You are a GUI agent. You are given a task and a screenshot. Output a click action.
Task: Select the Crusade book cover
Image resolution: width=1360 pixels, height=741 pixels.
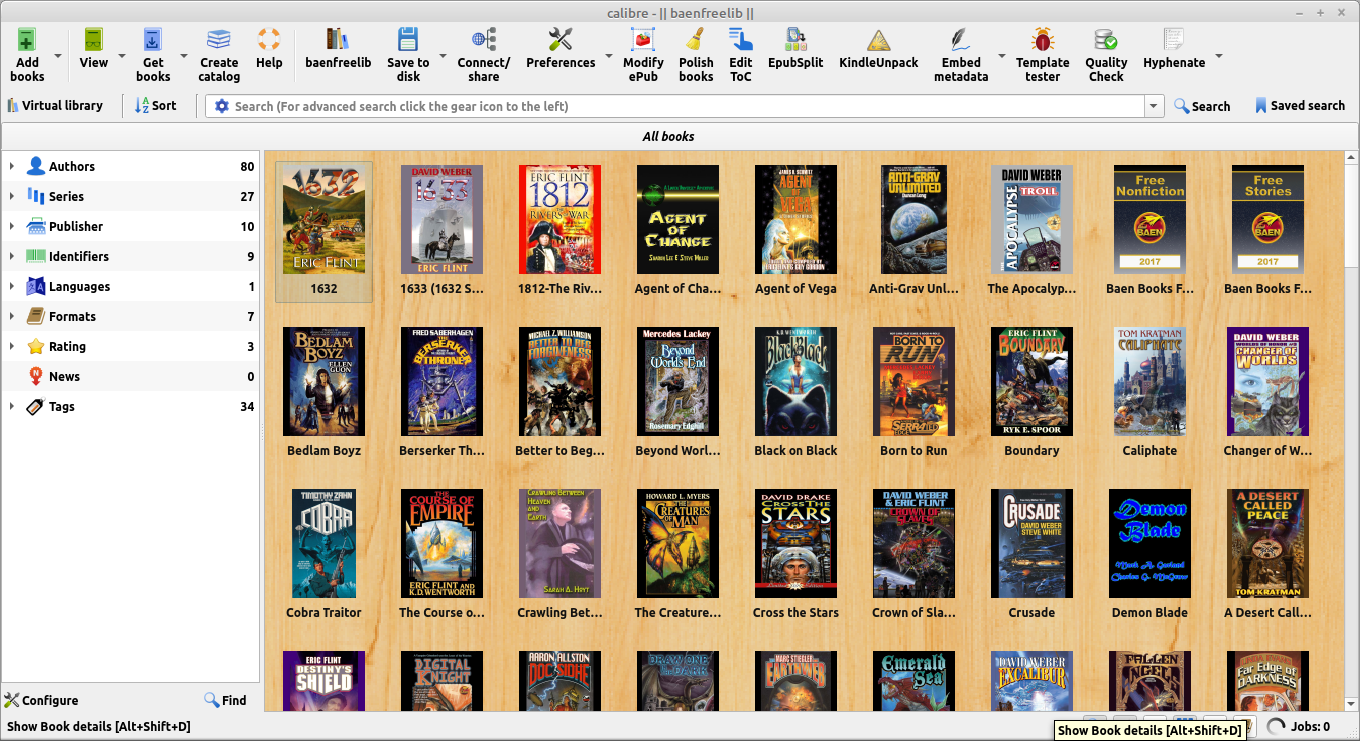1032,544
